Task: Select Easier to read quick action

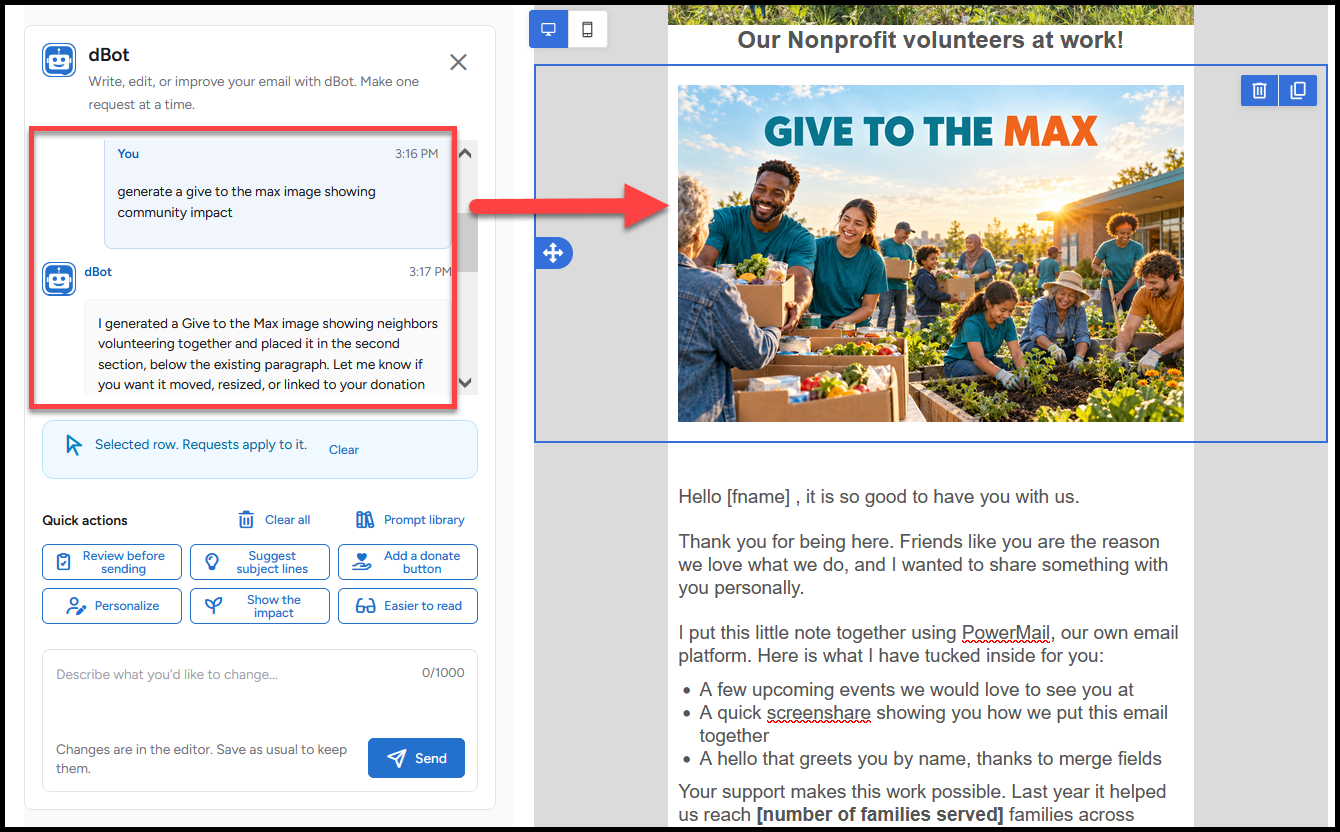Action: coord(408,606)
